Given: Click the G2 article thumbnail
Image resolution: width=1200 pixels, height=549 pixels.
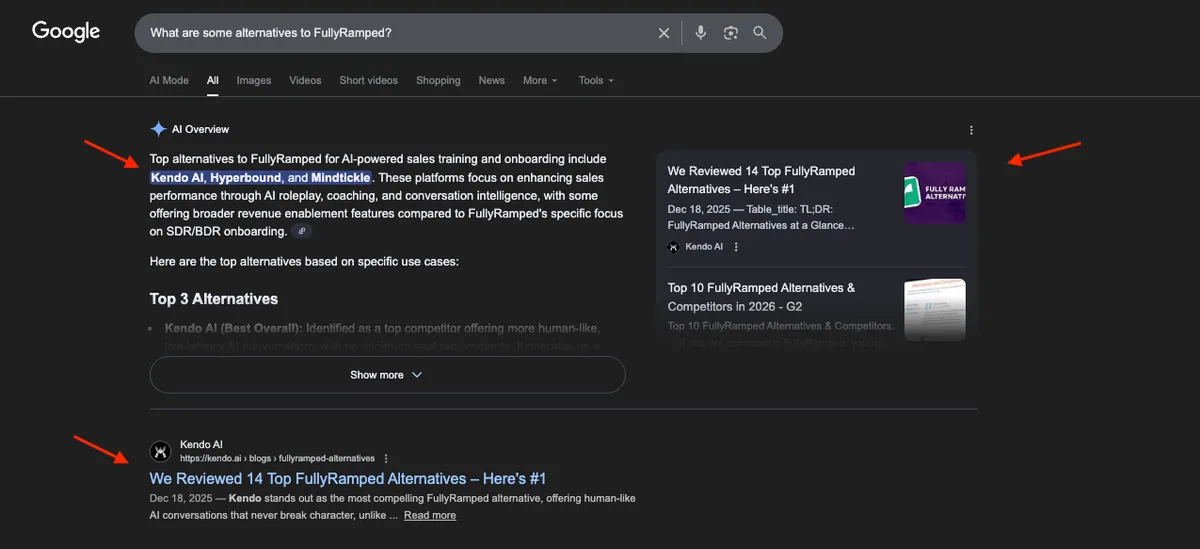Looking at the screenshot, I should pos(935,310).
